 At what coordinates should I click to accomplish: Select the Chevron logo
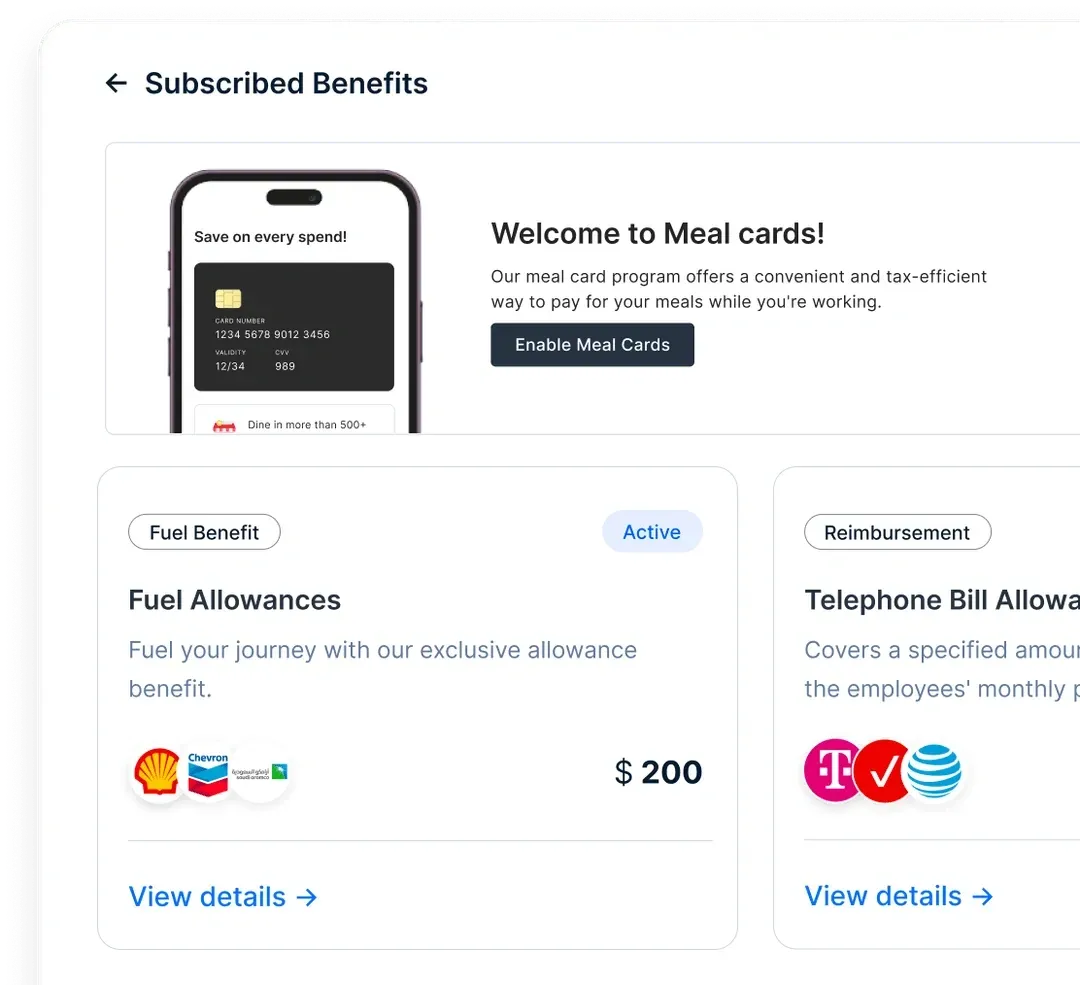point(207,771)
